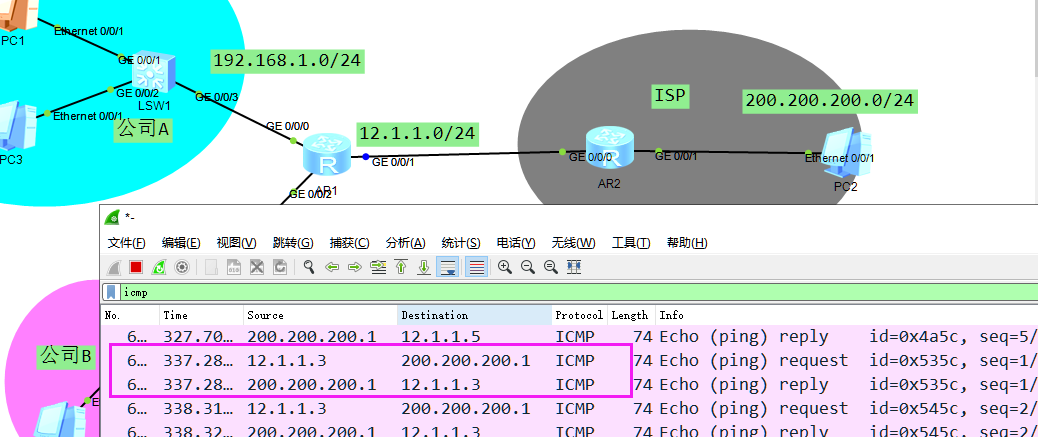The height and width of the screenshot is (437, 1038).
Task: Click the Destination column header
Action: 434,315
